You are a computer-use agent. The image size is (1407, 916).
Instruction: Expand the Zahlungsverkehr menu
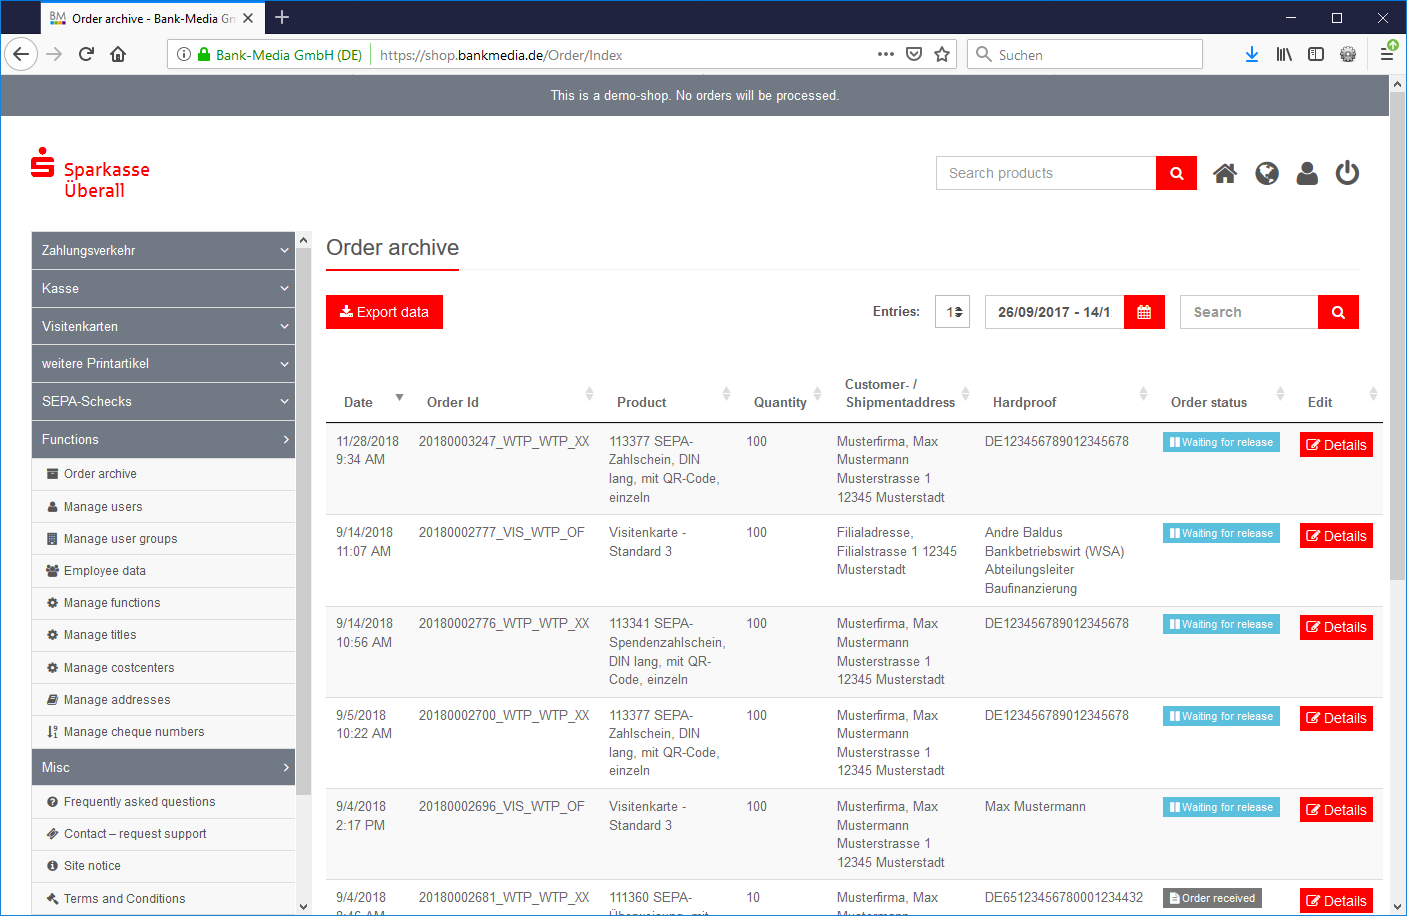coord(164,250)
